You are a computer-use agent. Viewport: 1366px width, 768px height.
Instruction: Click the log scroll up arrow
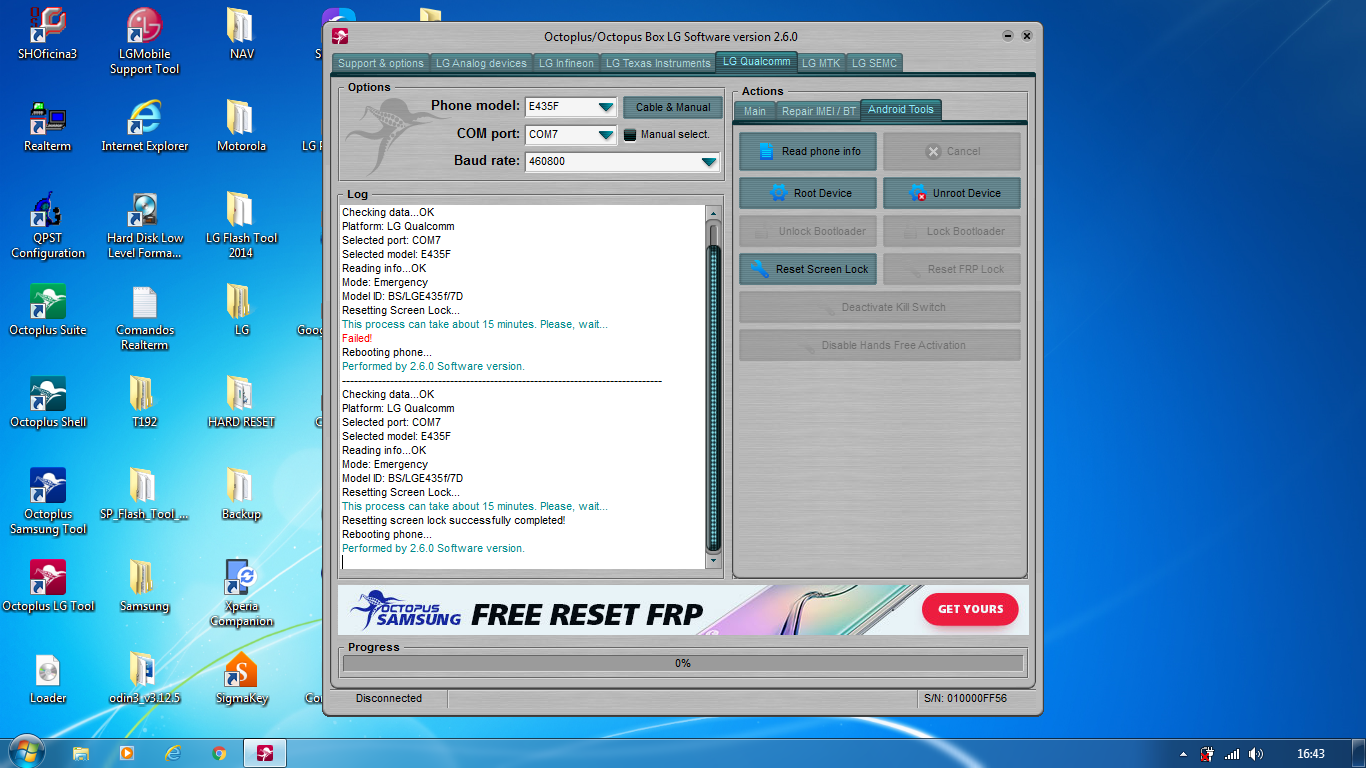pos(714,213)
